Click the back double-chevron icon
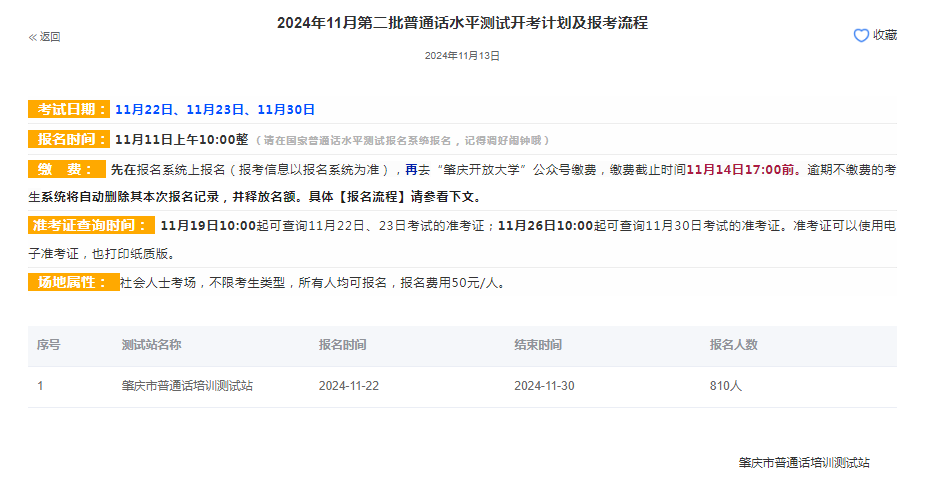 click(33, 37)
